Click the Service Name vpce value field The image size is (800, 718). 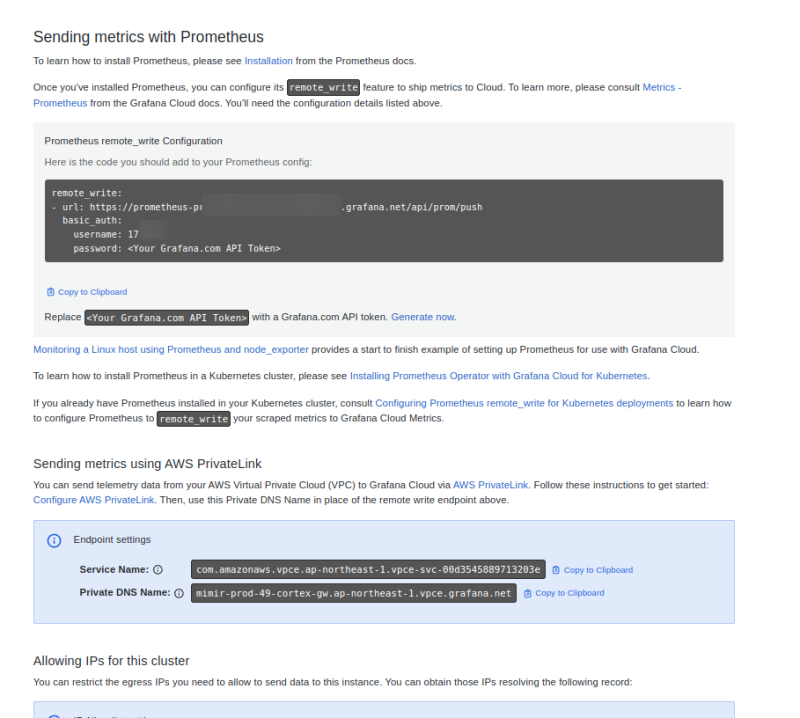point(368,570)
